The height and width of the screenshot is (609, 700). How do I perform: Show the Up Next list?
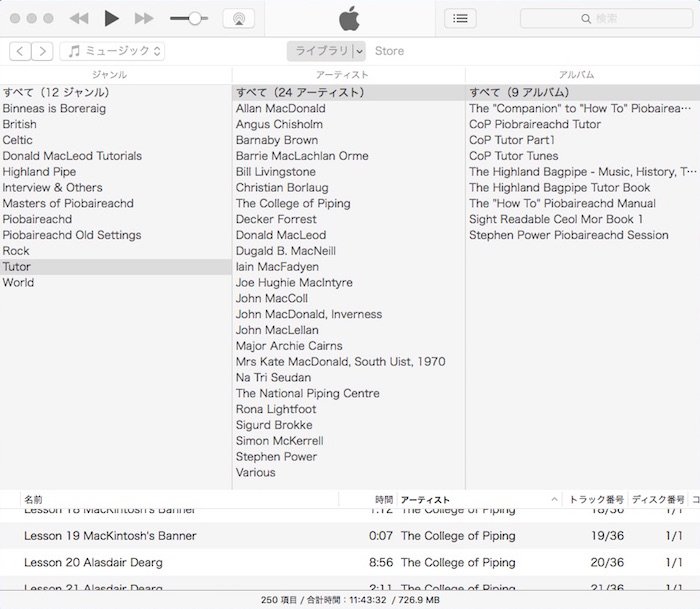459,18
